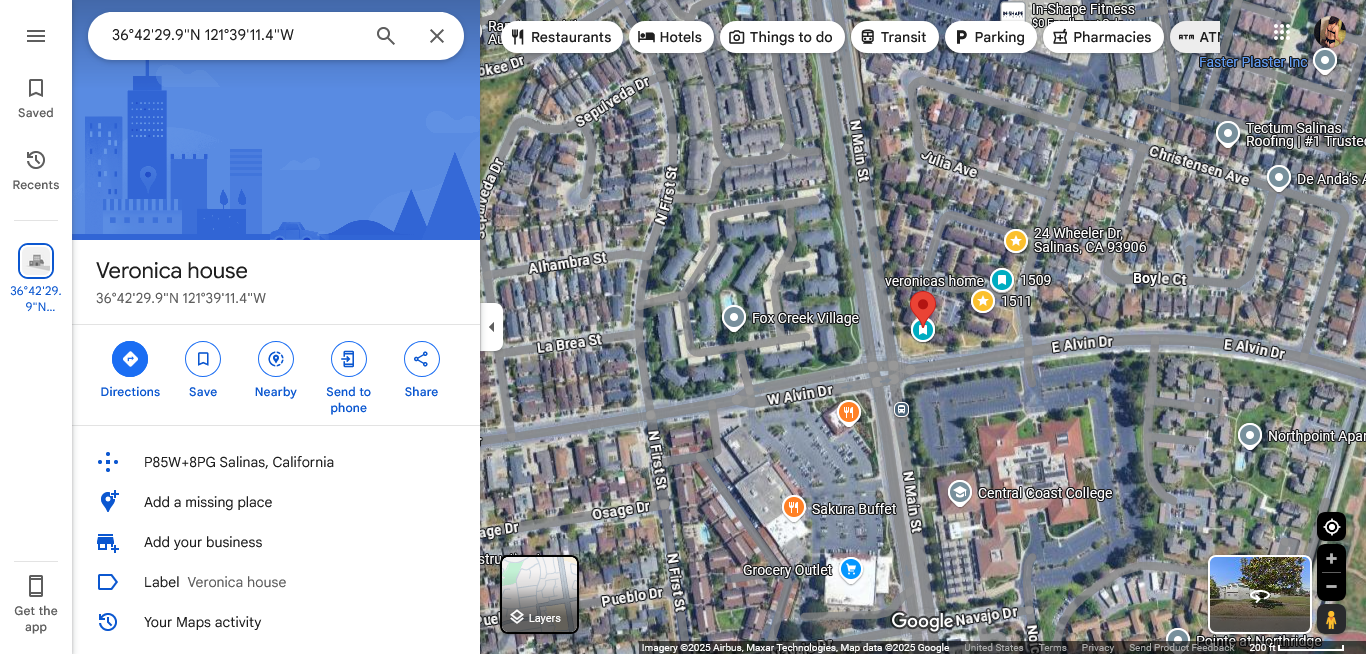Click the Save bookmark button
The image size is (1366, 654).
click(x=203, y=370)
